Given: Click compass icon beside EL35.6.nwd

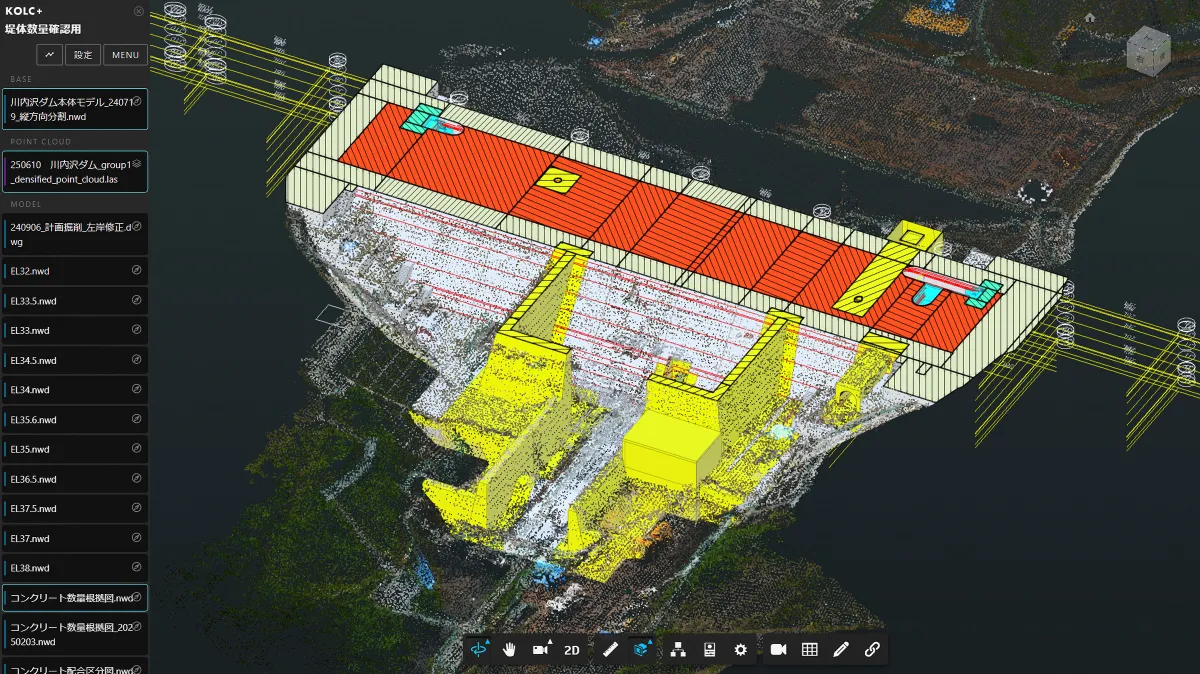Looking at the screenshot, I should coord(137,419).
